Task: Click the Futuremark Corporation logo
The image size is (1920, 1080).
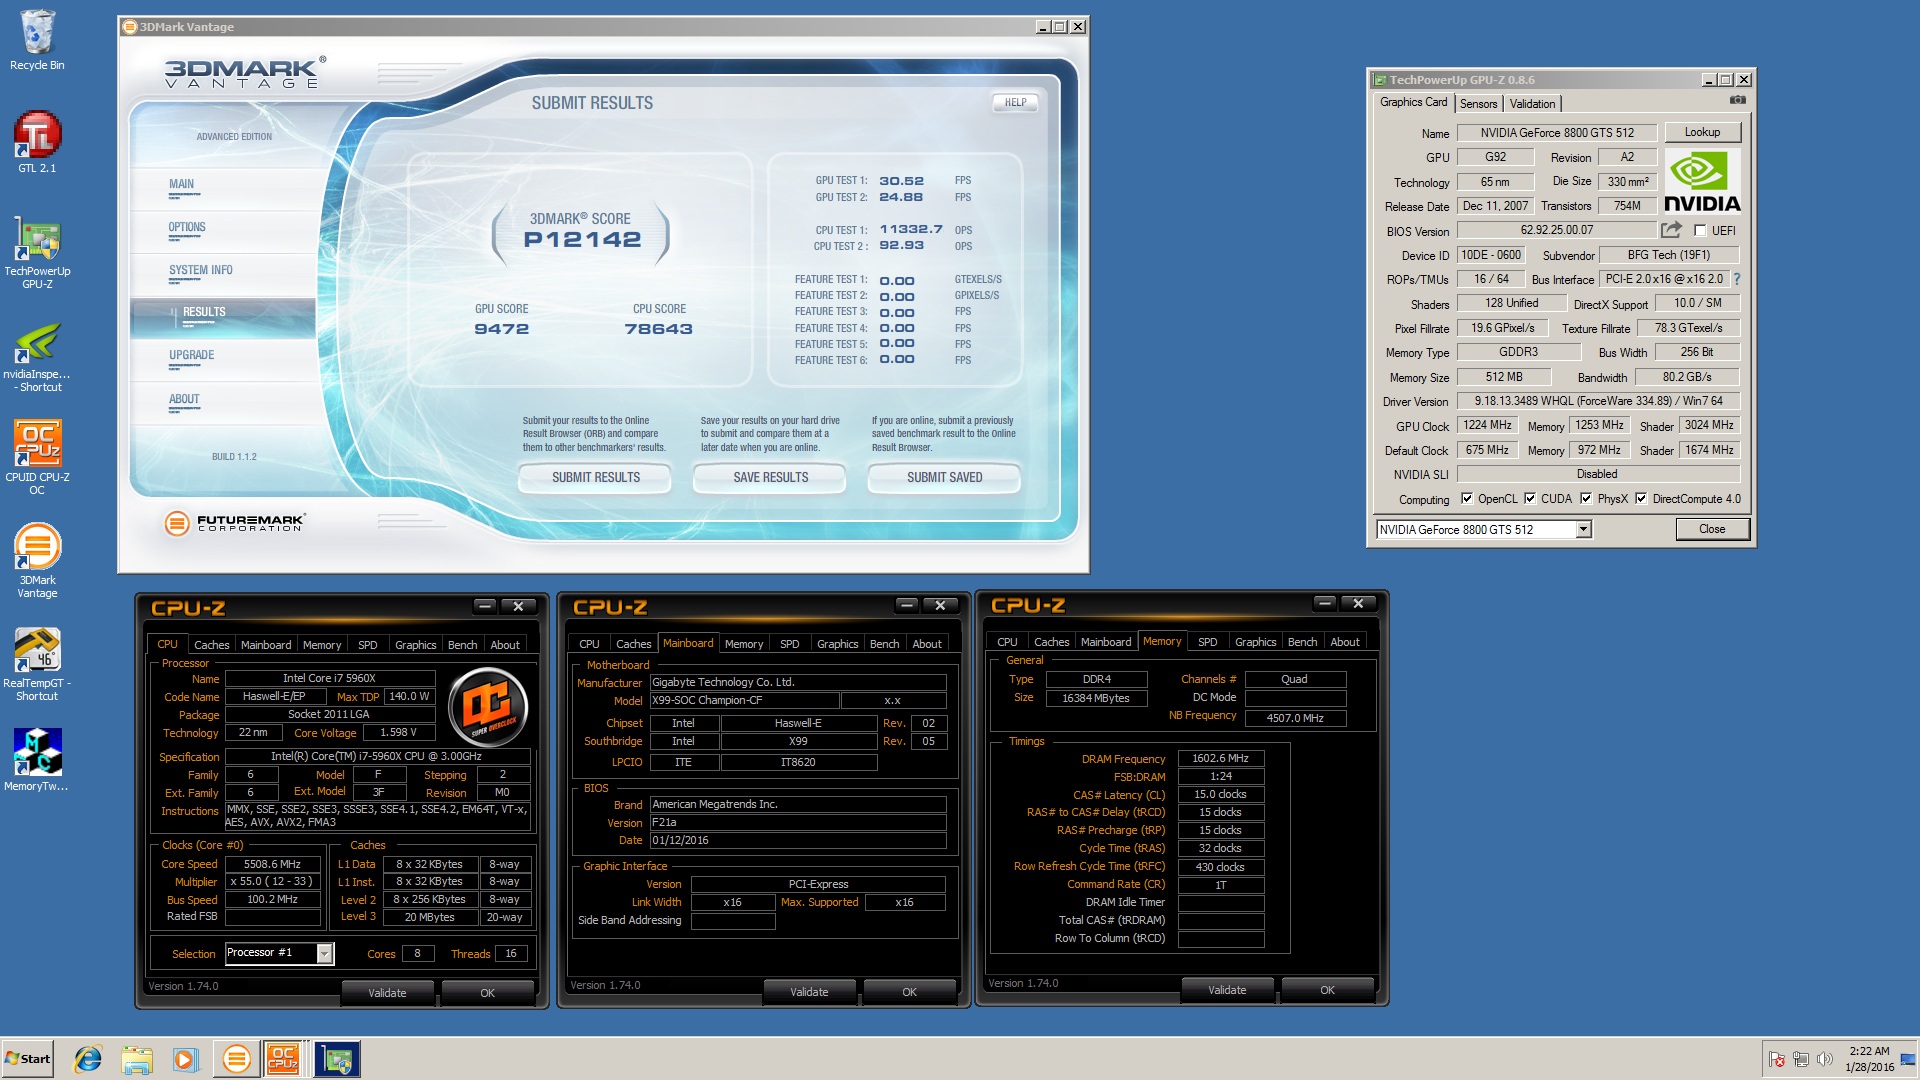Action: point(235,522)
